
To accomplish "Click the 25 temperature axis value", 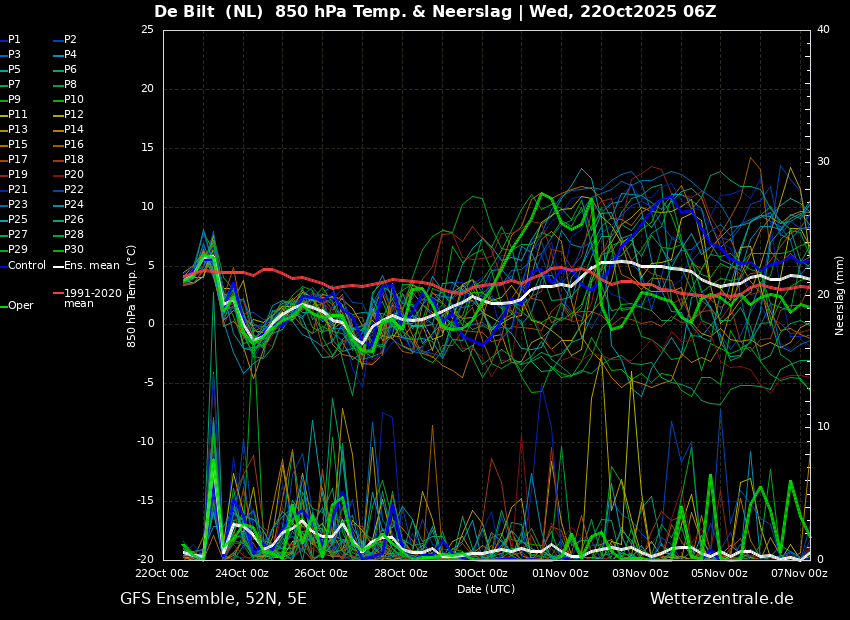I will coord(147,30).
